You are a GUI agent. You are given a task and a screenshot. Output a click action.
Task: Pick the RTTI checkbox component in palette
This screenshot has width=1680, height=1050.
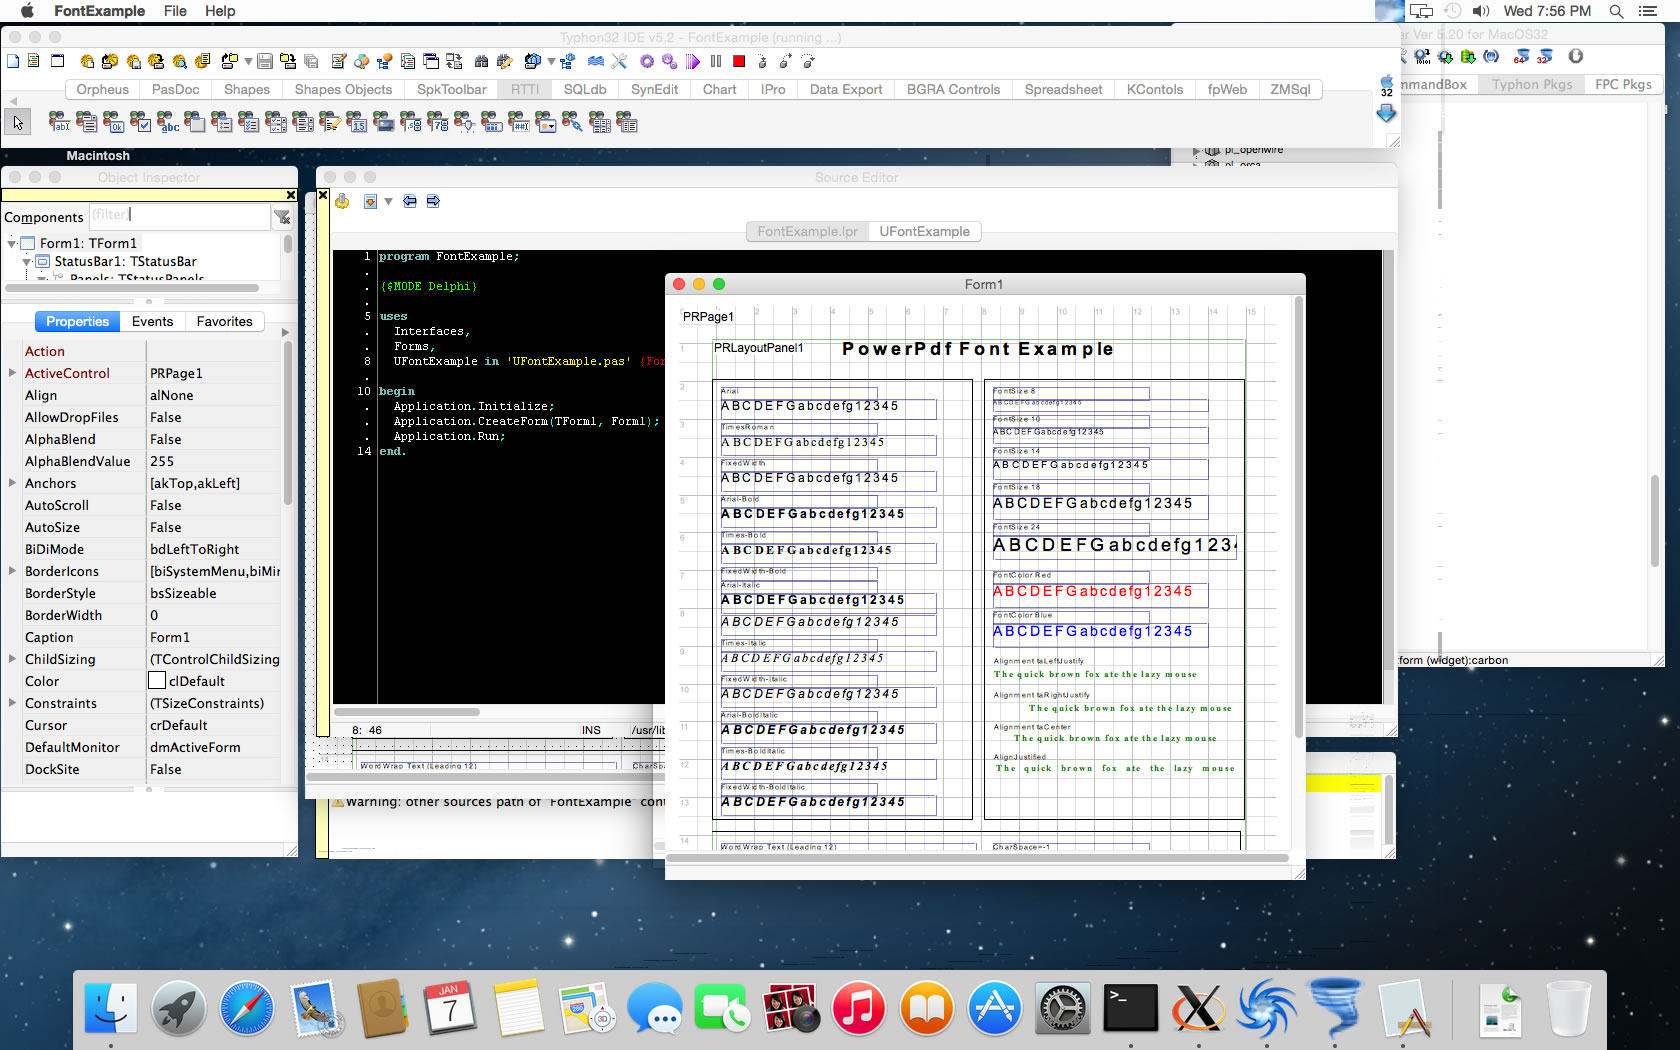tap(140, 122)
